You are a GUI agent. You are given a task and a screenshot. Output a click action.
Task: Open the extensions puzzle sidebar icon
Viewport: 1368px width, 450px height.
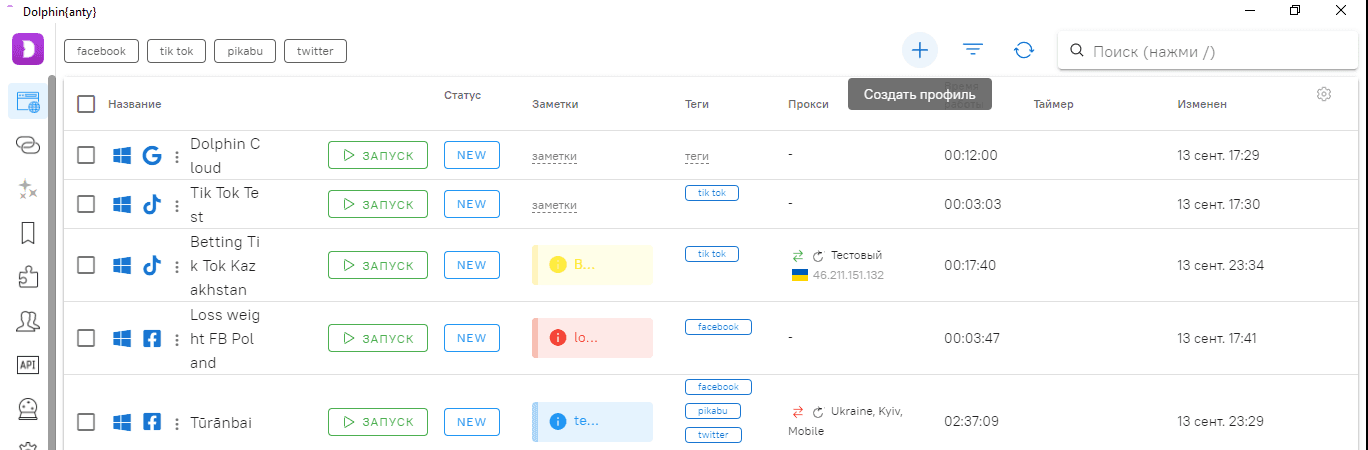click(x=28, y=277)
